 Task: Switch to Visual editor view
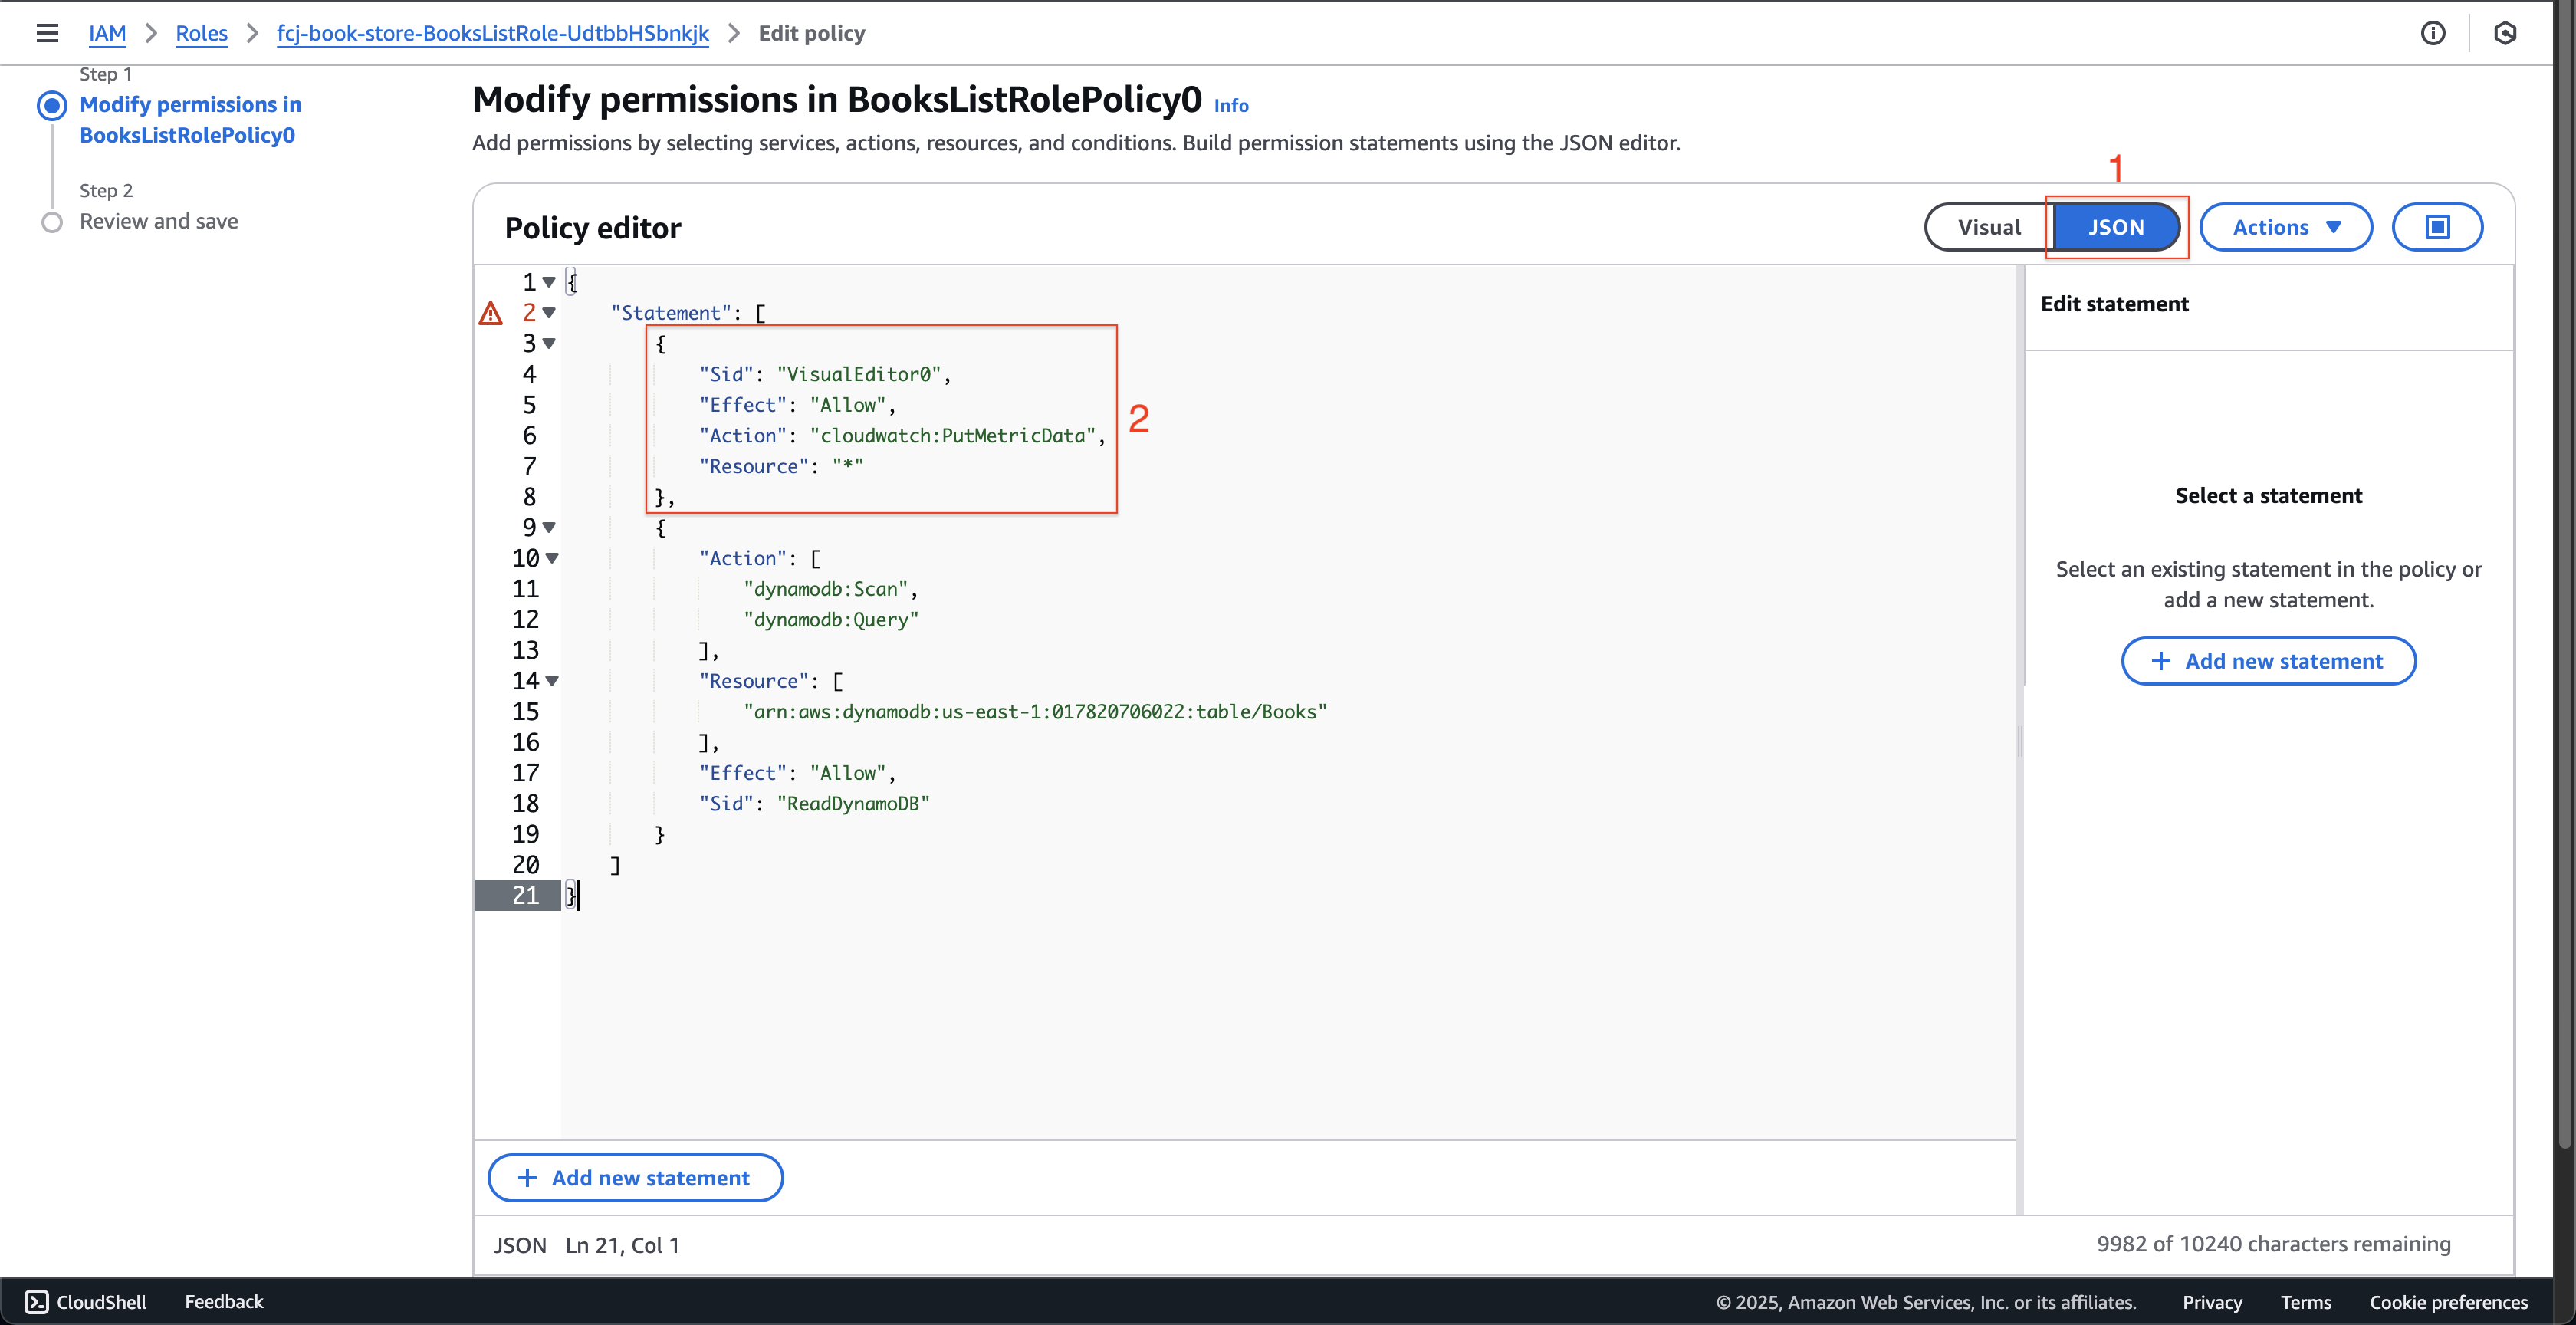click(1988, 226)
